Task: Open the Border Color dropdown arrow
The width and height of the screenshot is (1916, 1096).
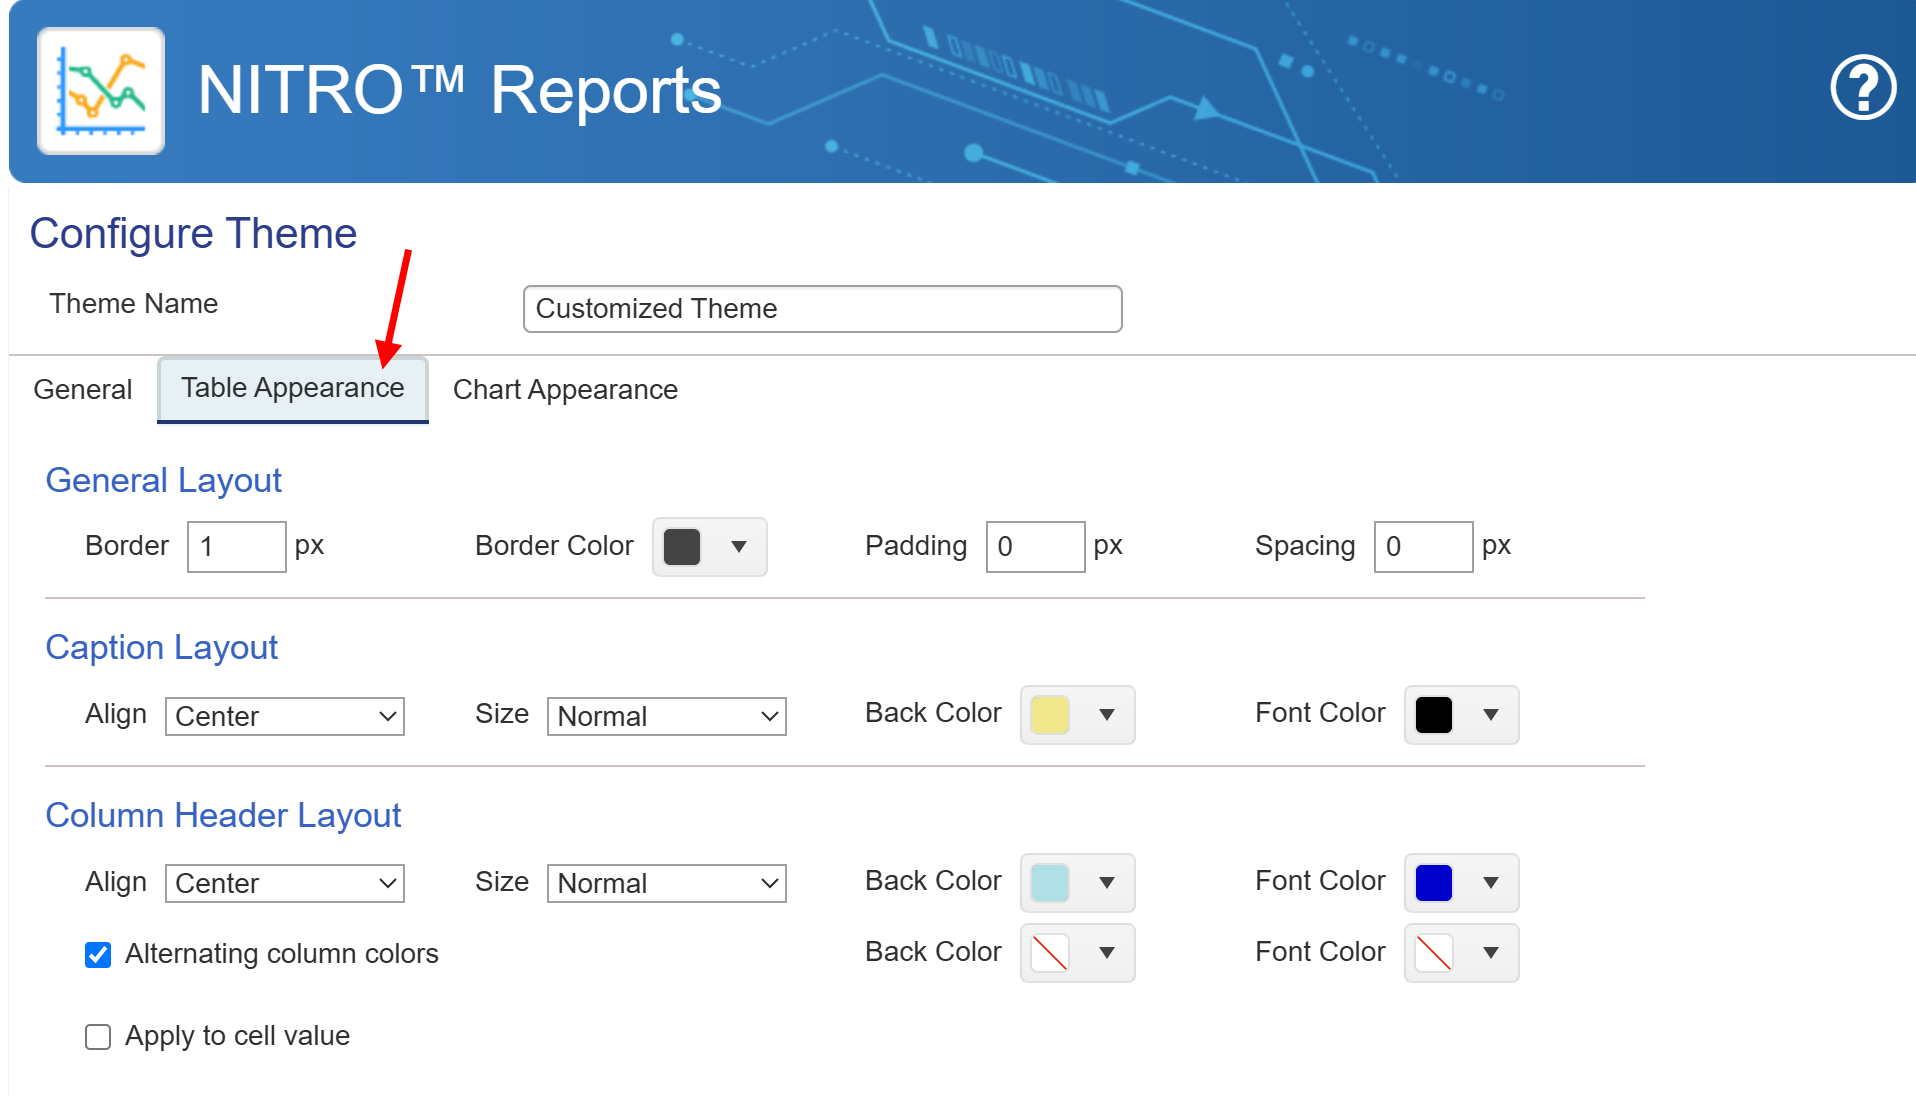Action: [x=739, y=547]
